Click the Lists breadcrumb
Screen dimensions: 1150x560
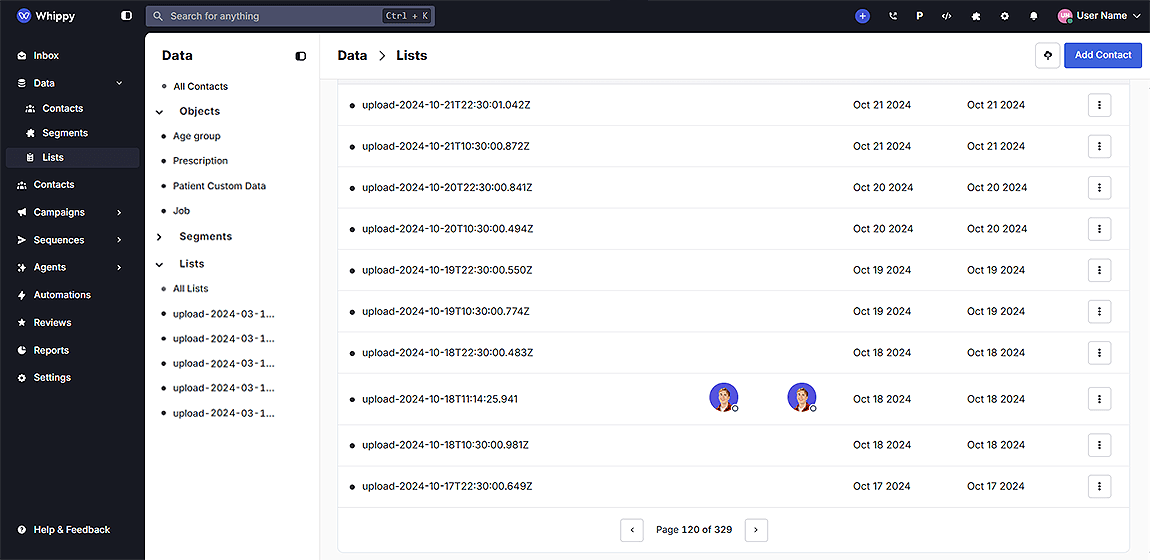pyautogui.click(x=411, y=56)
